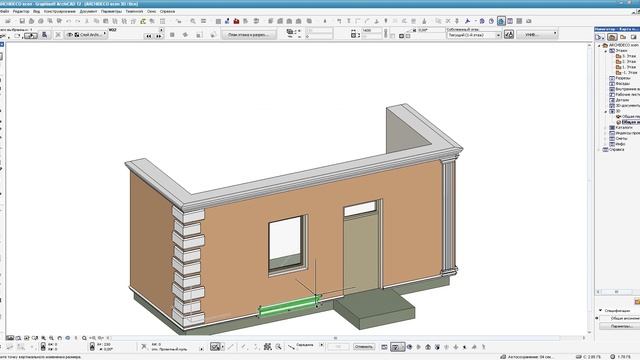Toggle the first coordinate lock icon bottom bar
640x360 pixels.
(43, 347)
